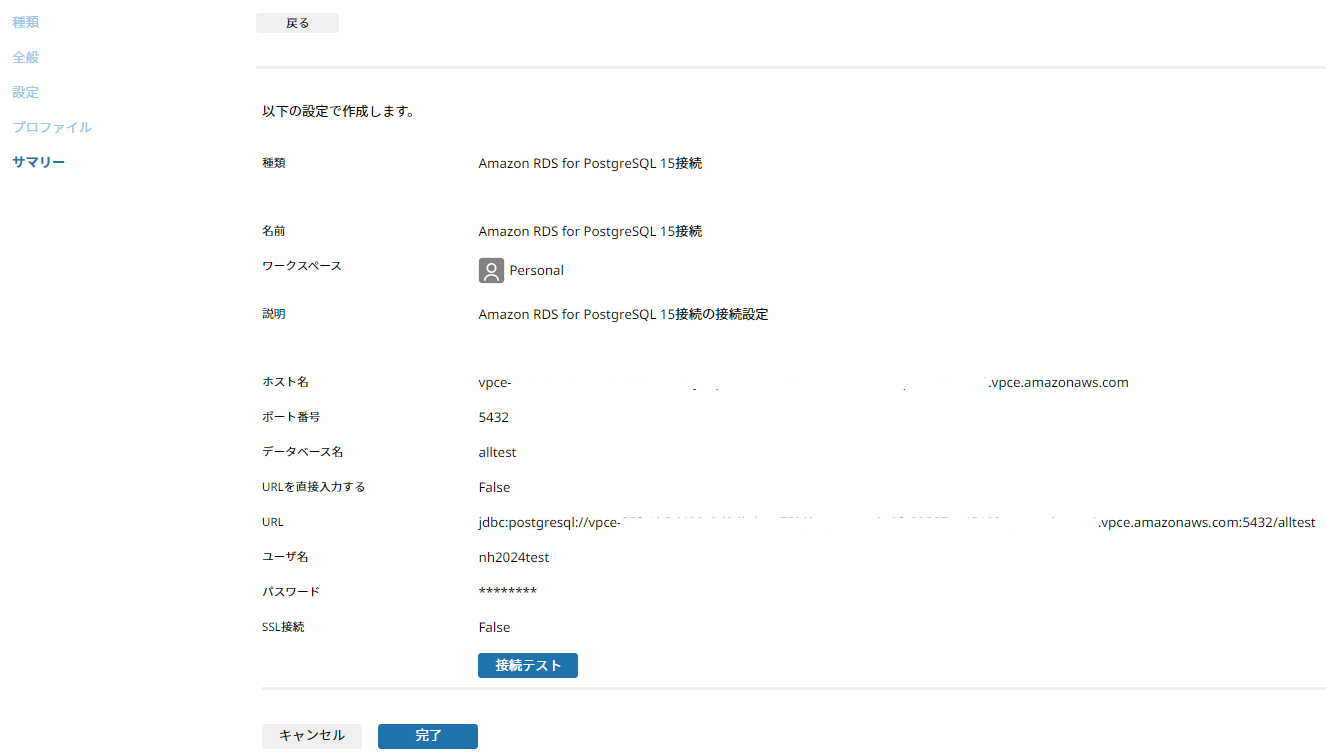The height and width of the screenshot is (753, 1326).
Task: Run the 接続テスト connection test
Action: [528, 665]
